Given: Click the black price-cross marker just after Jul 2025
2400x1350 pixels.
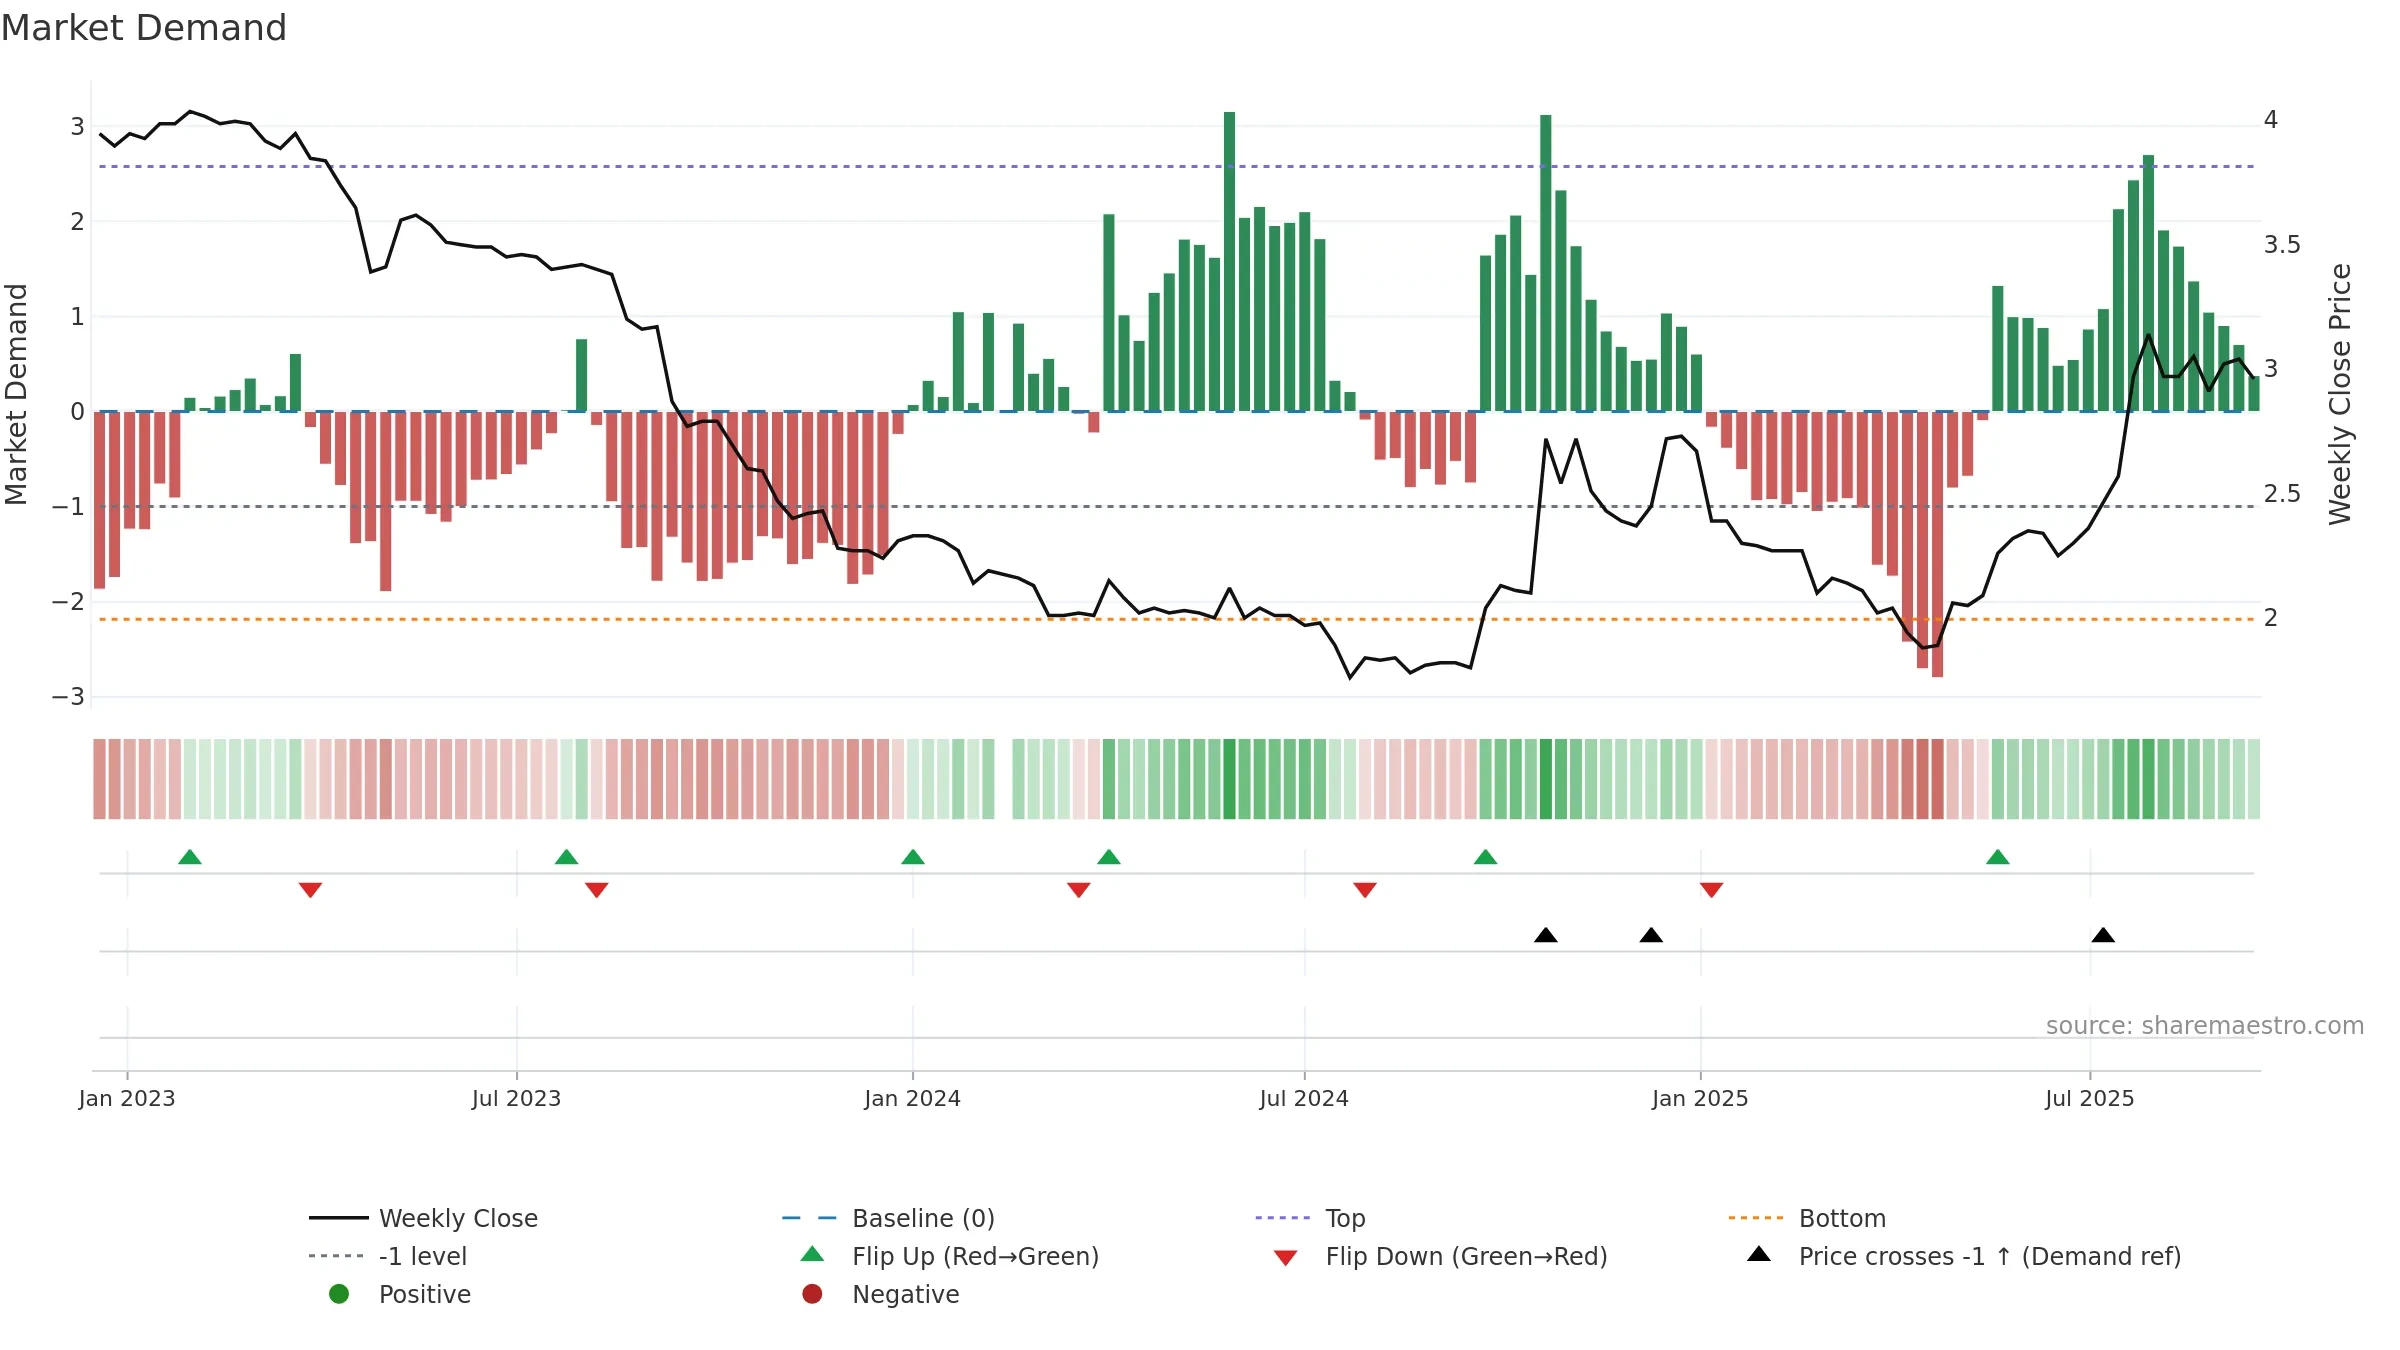Looking at the screenshot, I should tap(2103, 935).
